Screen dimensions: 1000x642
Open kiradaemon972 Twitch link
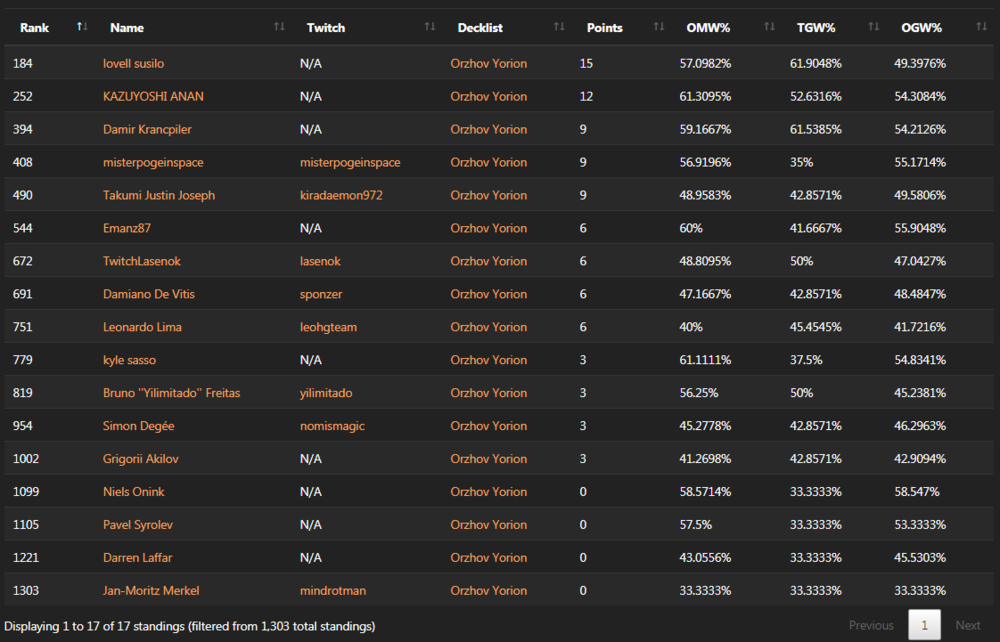(x=341, y=196)
